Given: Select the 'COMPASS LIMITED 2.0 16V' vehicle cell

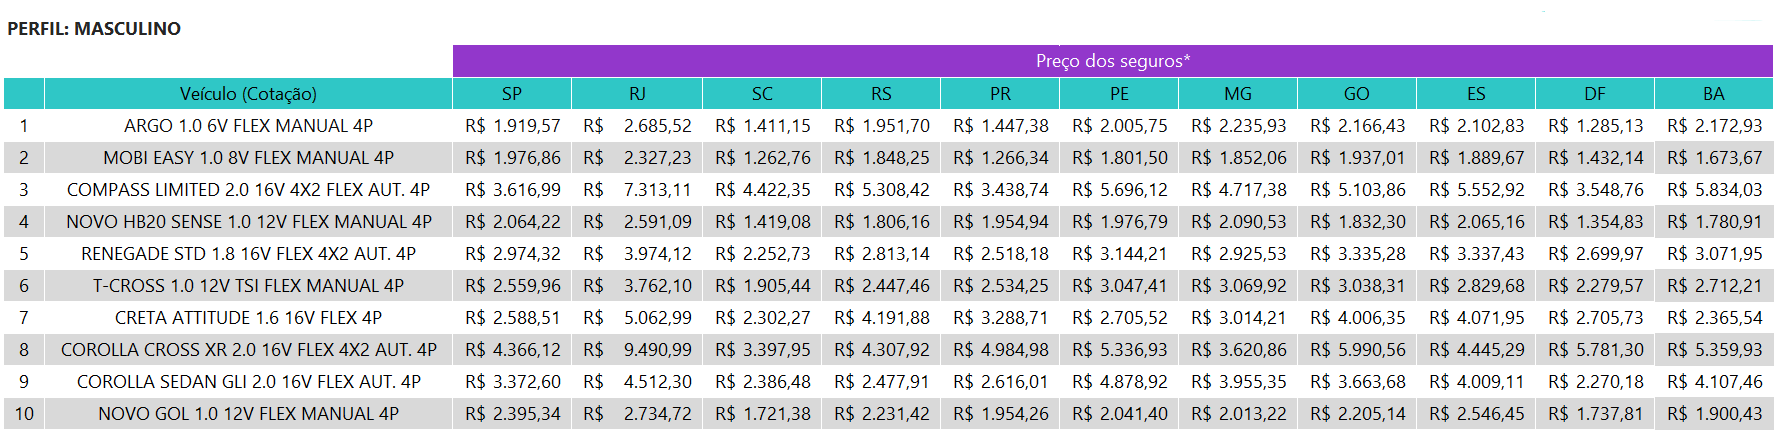Looking at the screenshot, I should 248,190.
